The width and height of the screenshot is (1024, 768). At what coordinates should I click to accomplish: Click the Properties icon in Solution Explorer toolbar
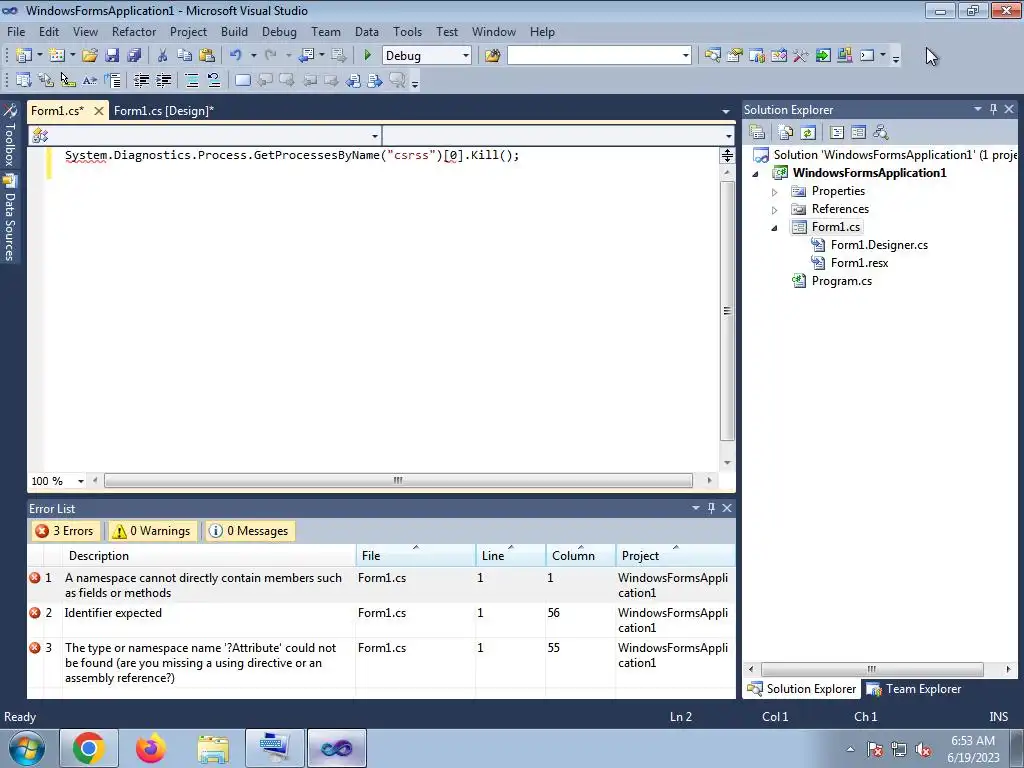click(x=757, y=133)
